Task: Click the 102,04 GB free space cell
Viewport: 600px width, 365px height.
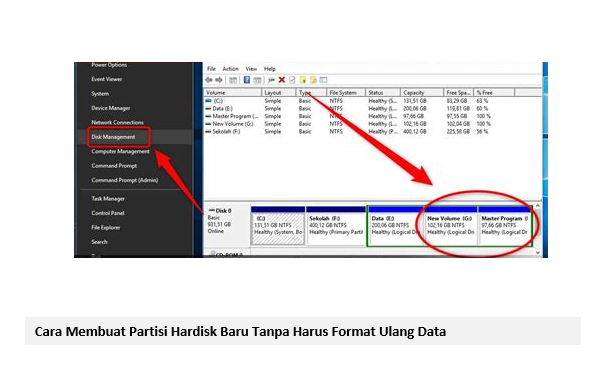Action: point(458,124)
